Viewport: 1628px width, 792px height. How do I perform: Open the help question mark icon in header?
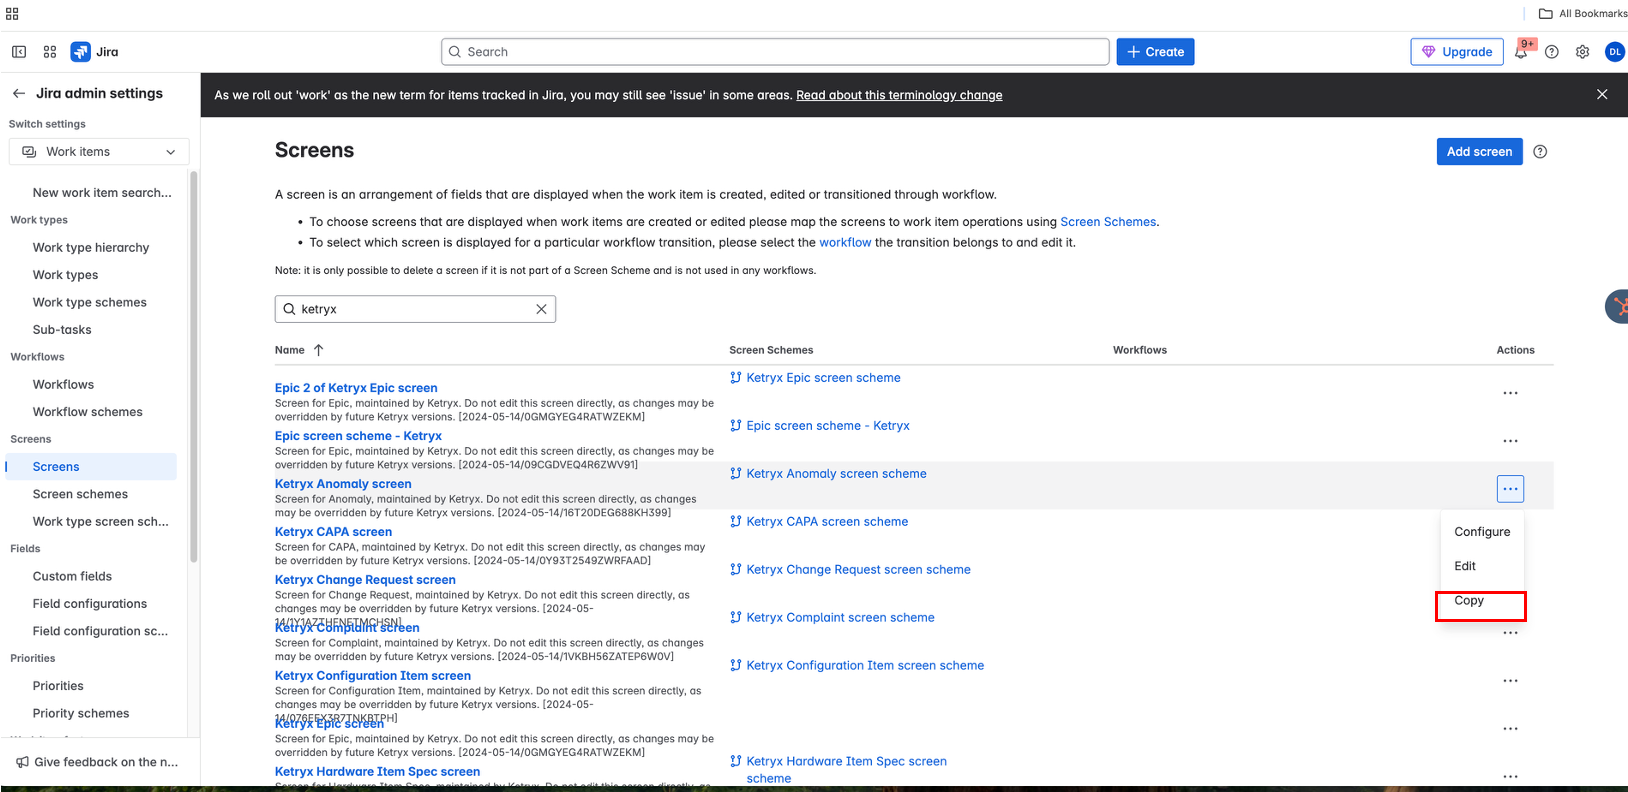1552,52
